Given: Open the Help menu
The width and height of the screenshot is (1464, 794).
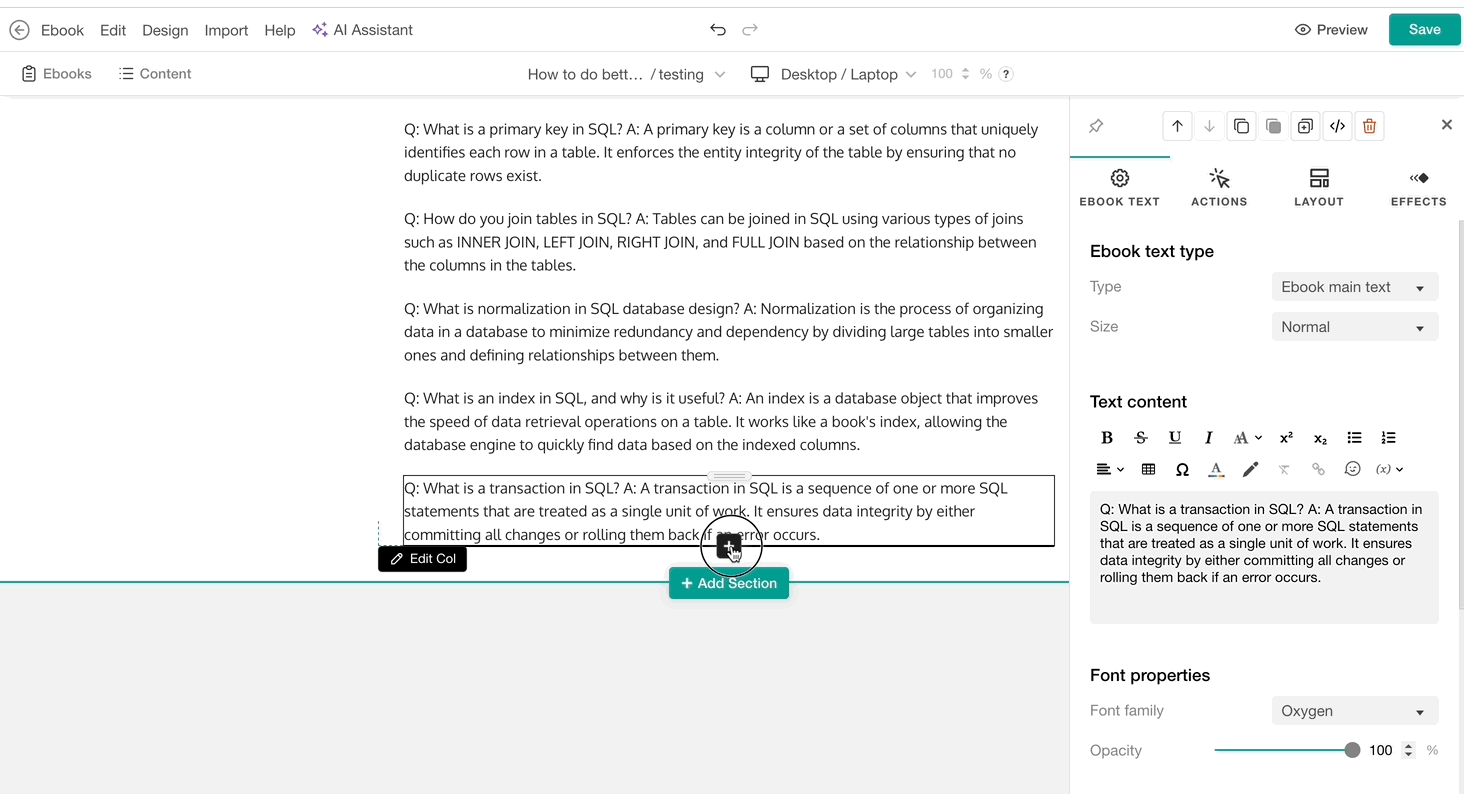Looking at the screenshot, I should 280,30.
